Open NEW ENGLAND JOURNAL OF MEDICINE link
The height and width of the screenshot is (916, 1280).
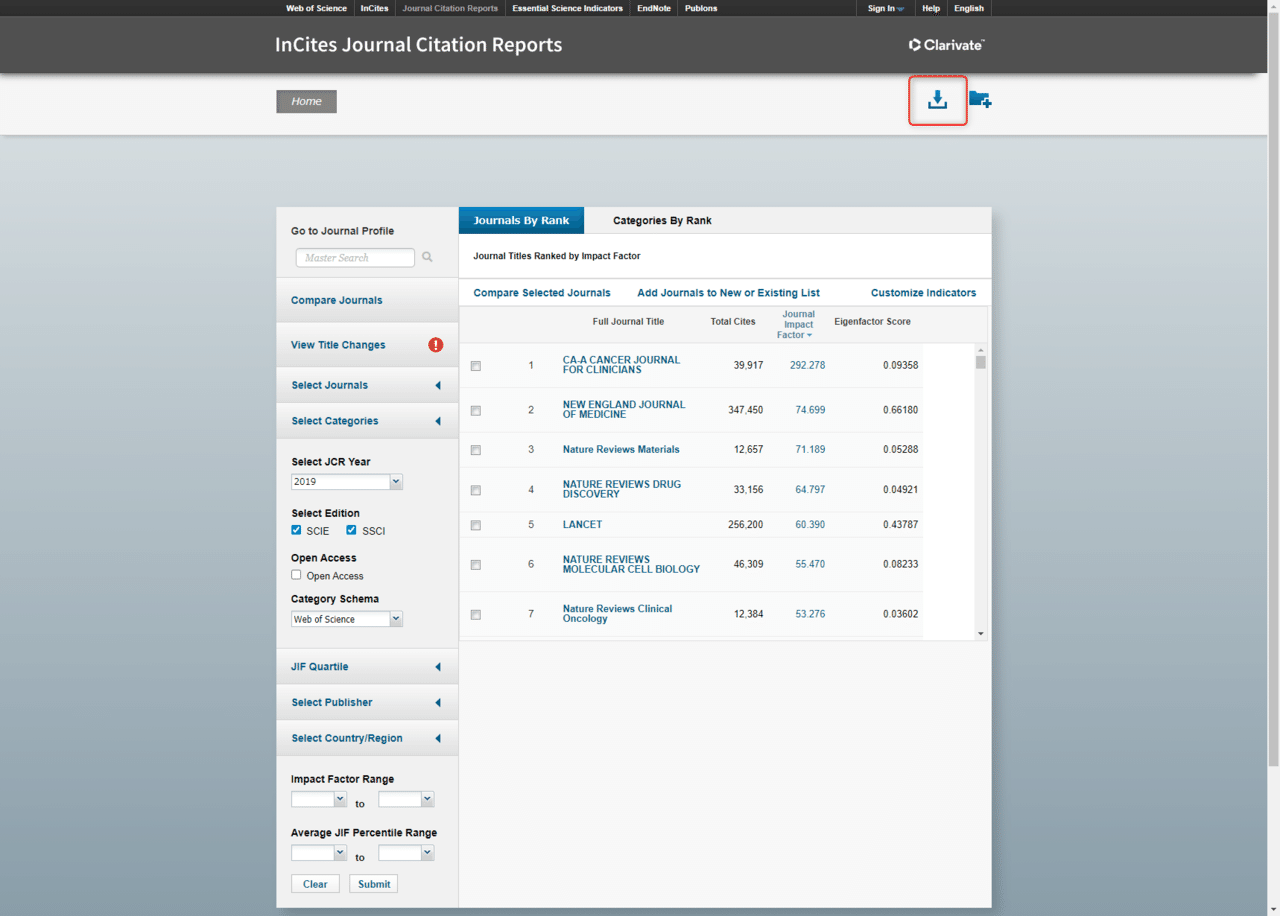[624, 410]
